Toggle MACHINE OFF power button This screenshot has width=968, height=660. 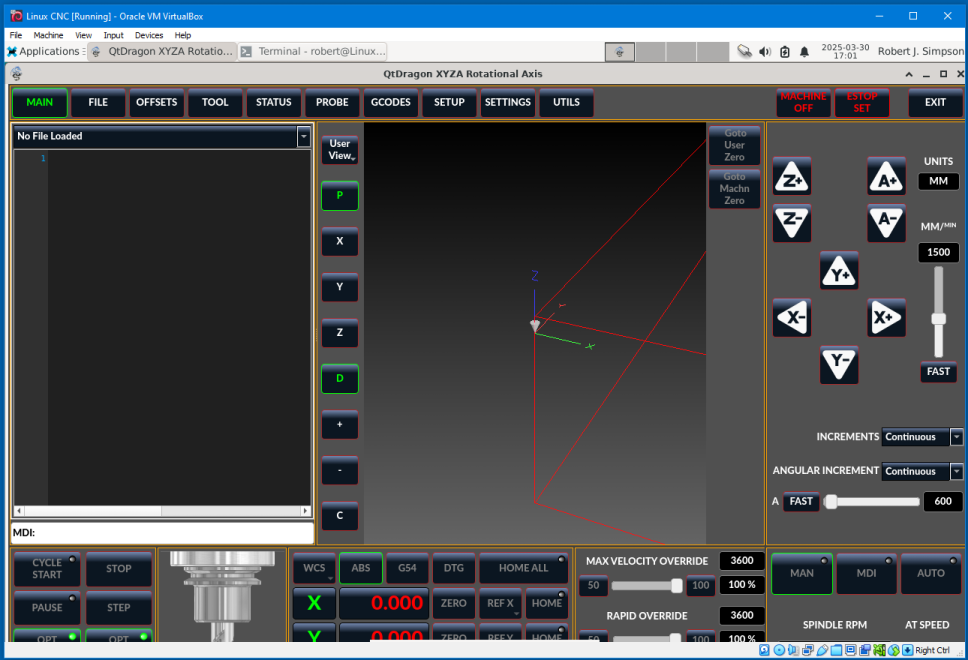(803, 103)
